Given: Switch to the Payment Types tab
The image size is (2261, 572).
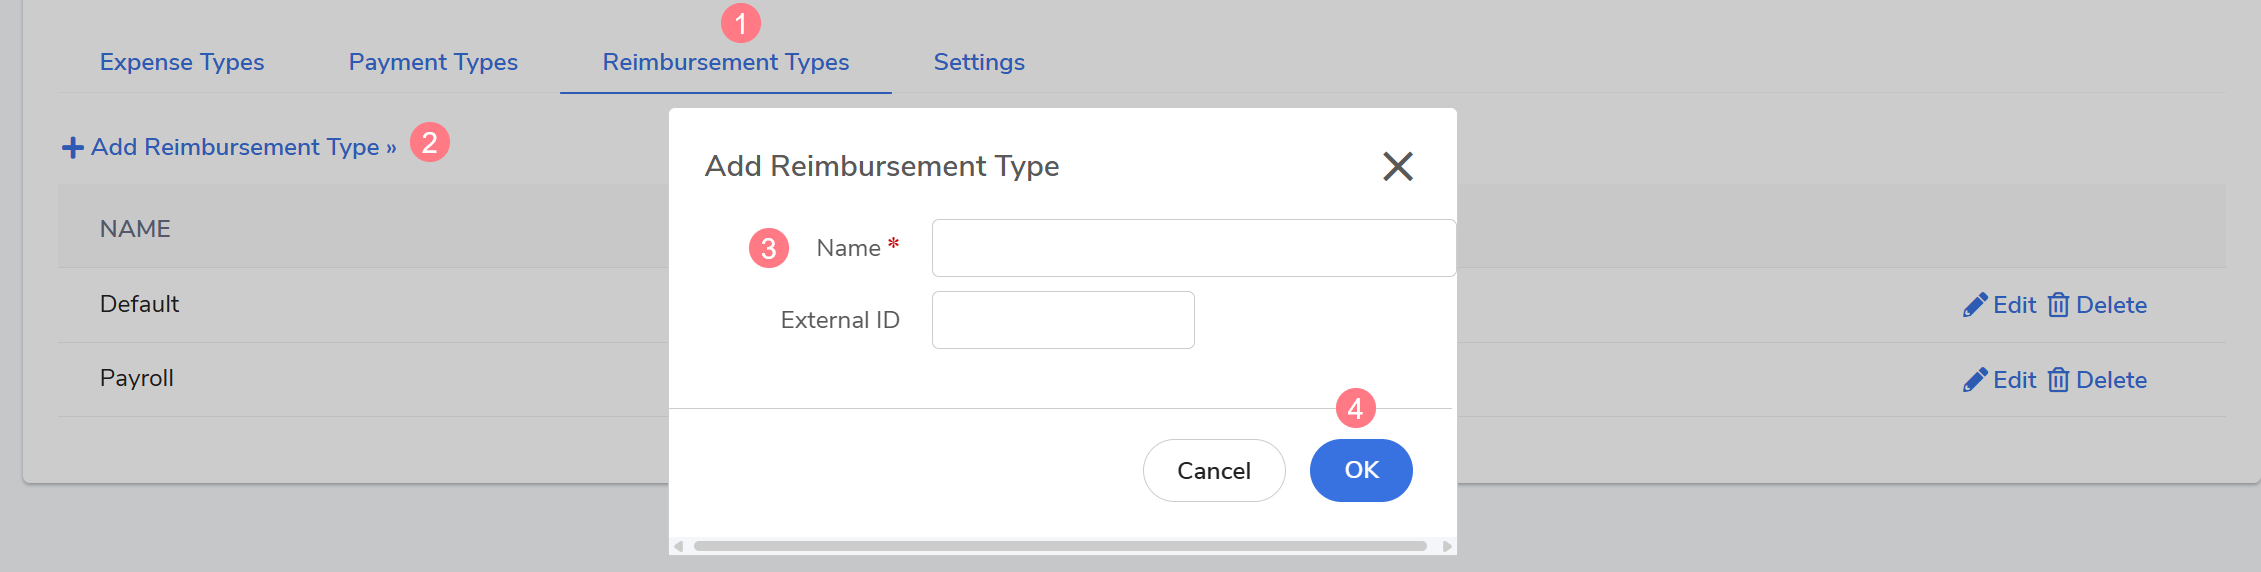Looking at the screenshot, I should [x=433, y=62].
